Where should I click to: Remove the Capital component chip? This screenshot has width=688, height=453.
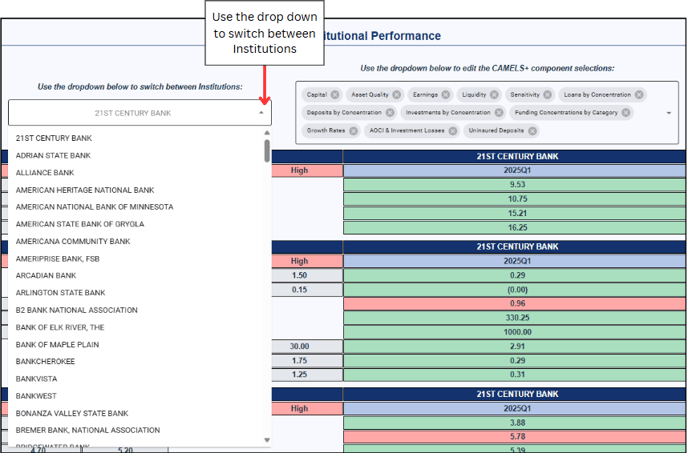pyautogui.click(x=335, y=94)
